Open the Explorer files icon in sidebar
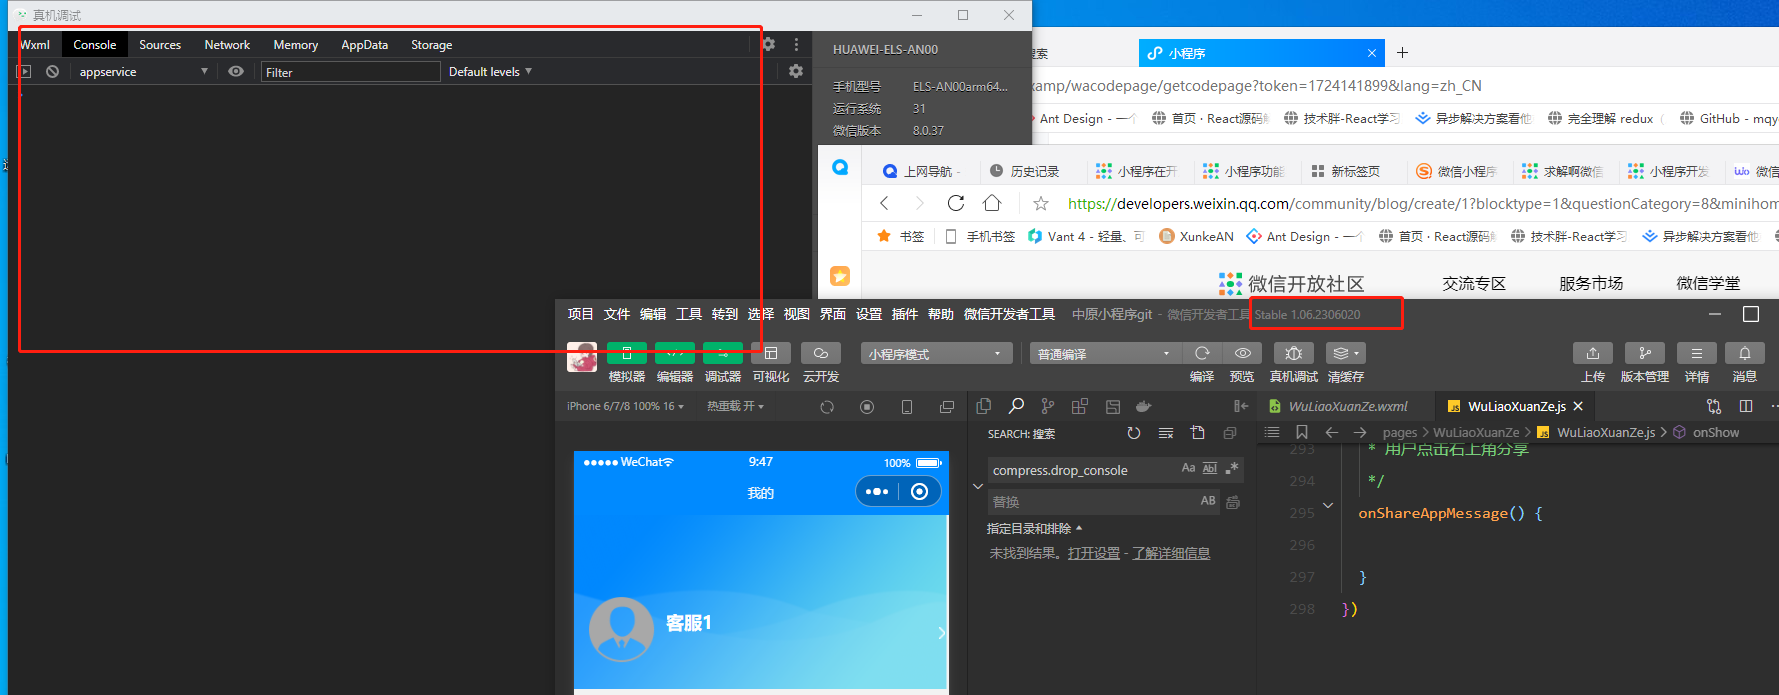 click(984, 406)
